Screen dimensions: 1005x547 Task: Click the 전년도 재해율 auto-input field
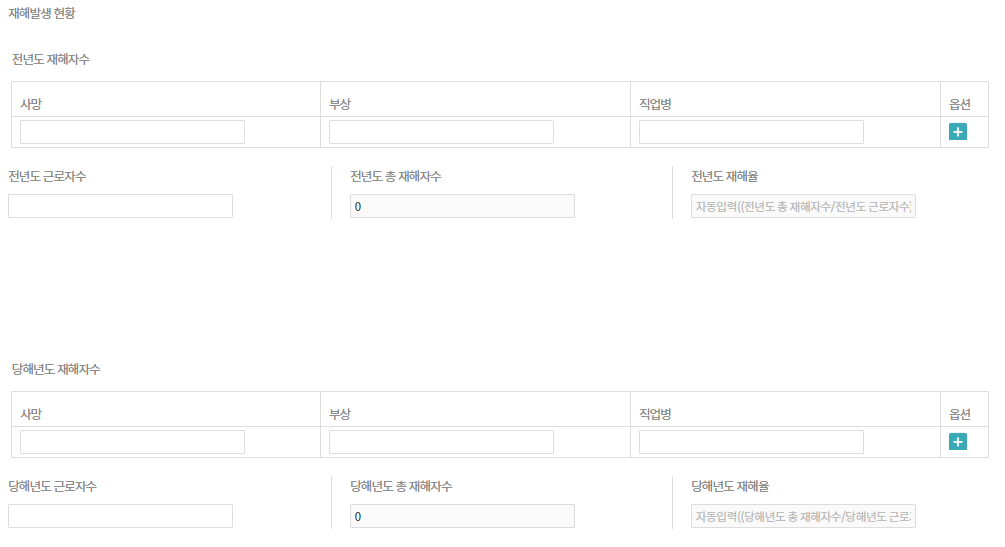(803, 206)
